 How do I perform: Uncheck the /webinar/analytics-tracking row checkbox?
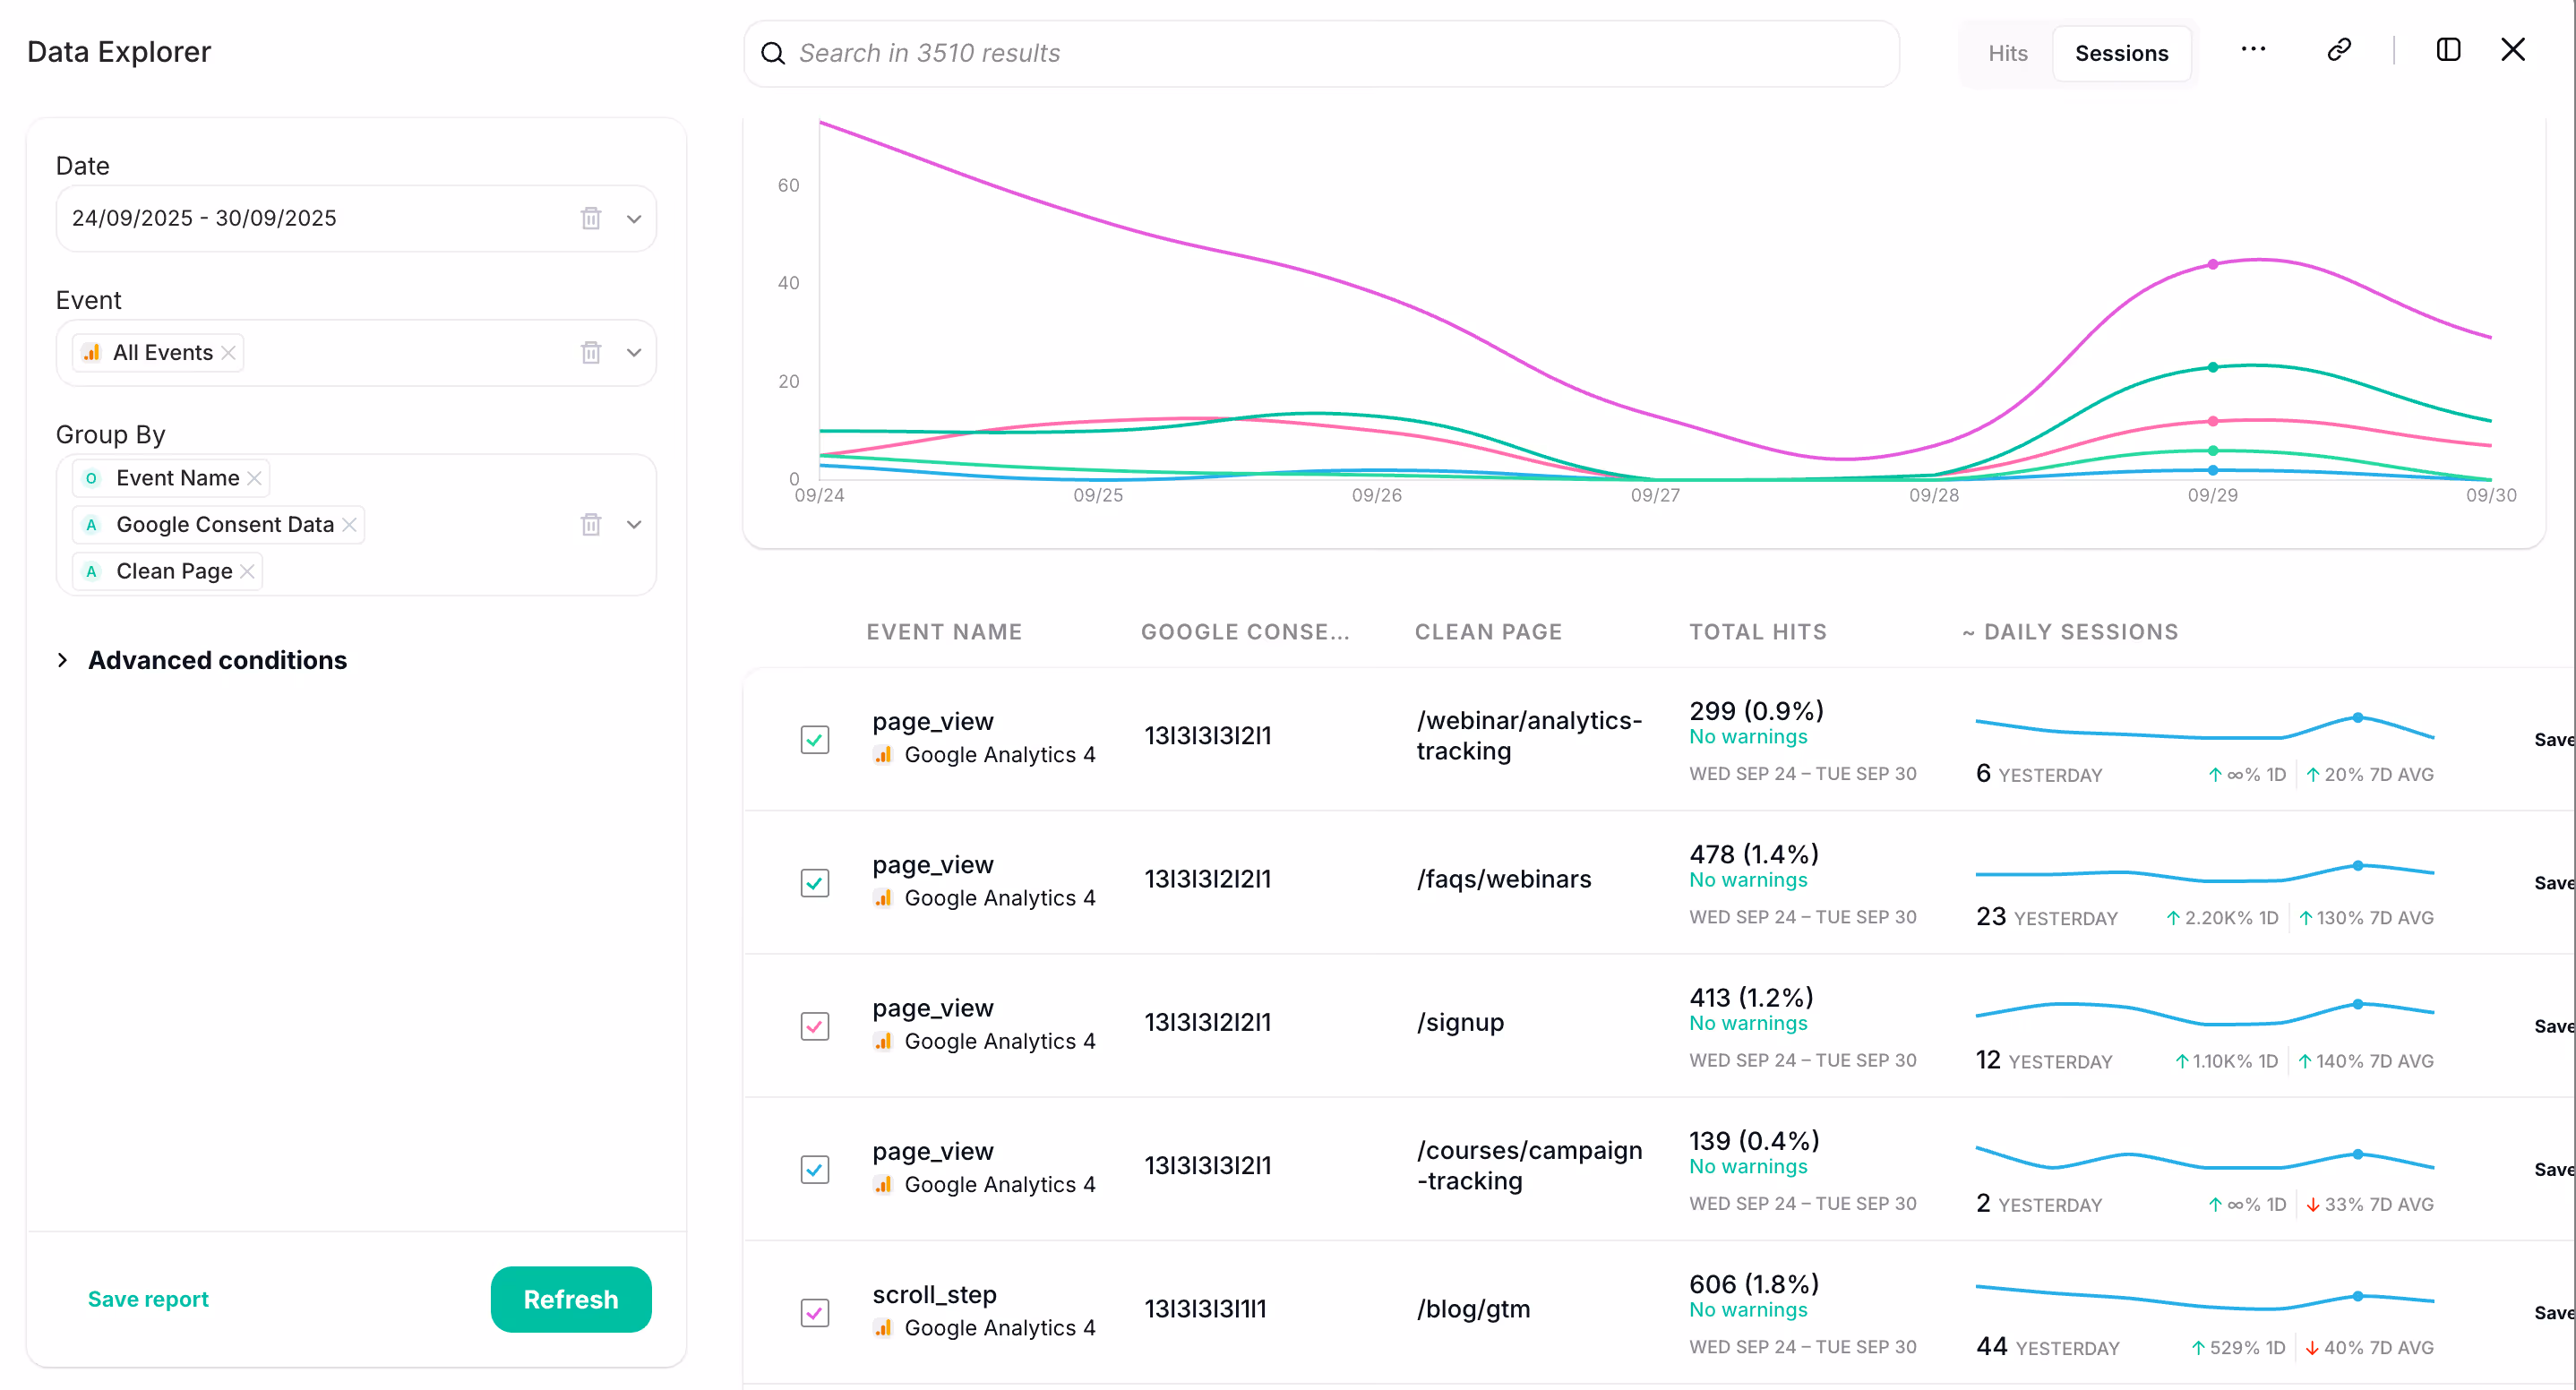[x=814, y=739]
